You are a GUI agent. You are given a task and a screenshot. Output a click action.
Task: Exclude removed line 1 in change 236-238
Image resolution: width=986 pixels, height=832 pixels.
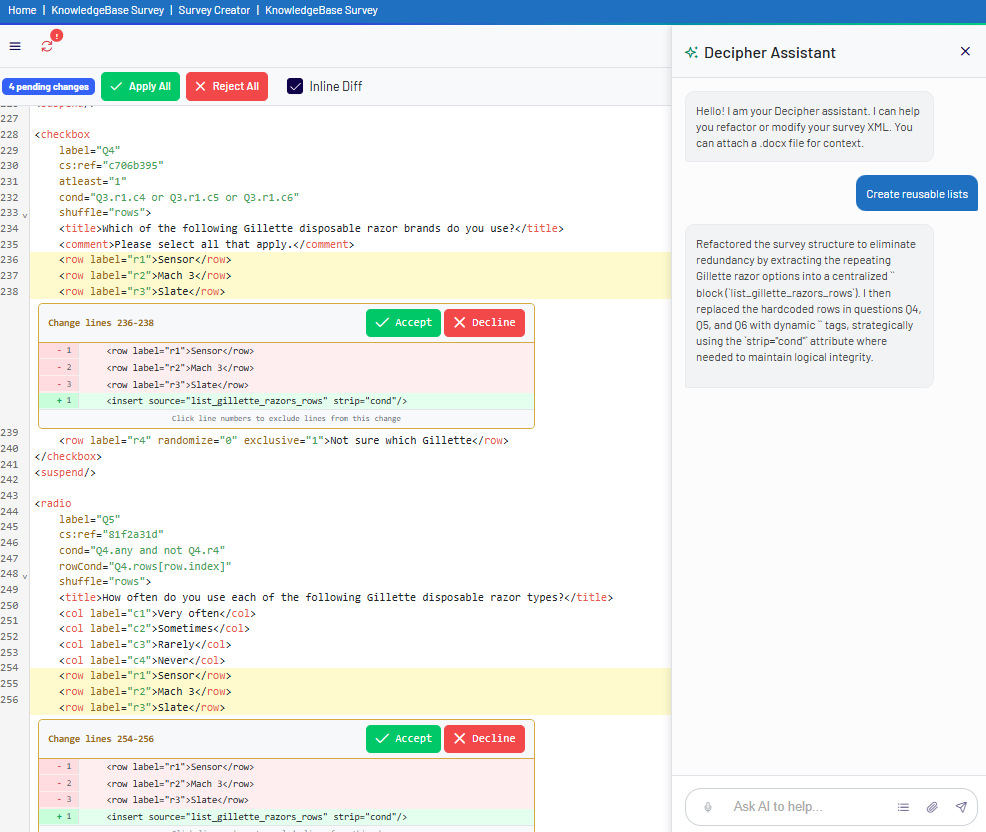(x=64, y=351)
